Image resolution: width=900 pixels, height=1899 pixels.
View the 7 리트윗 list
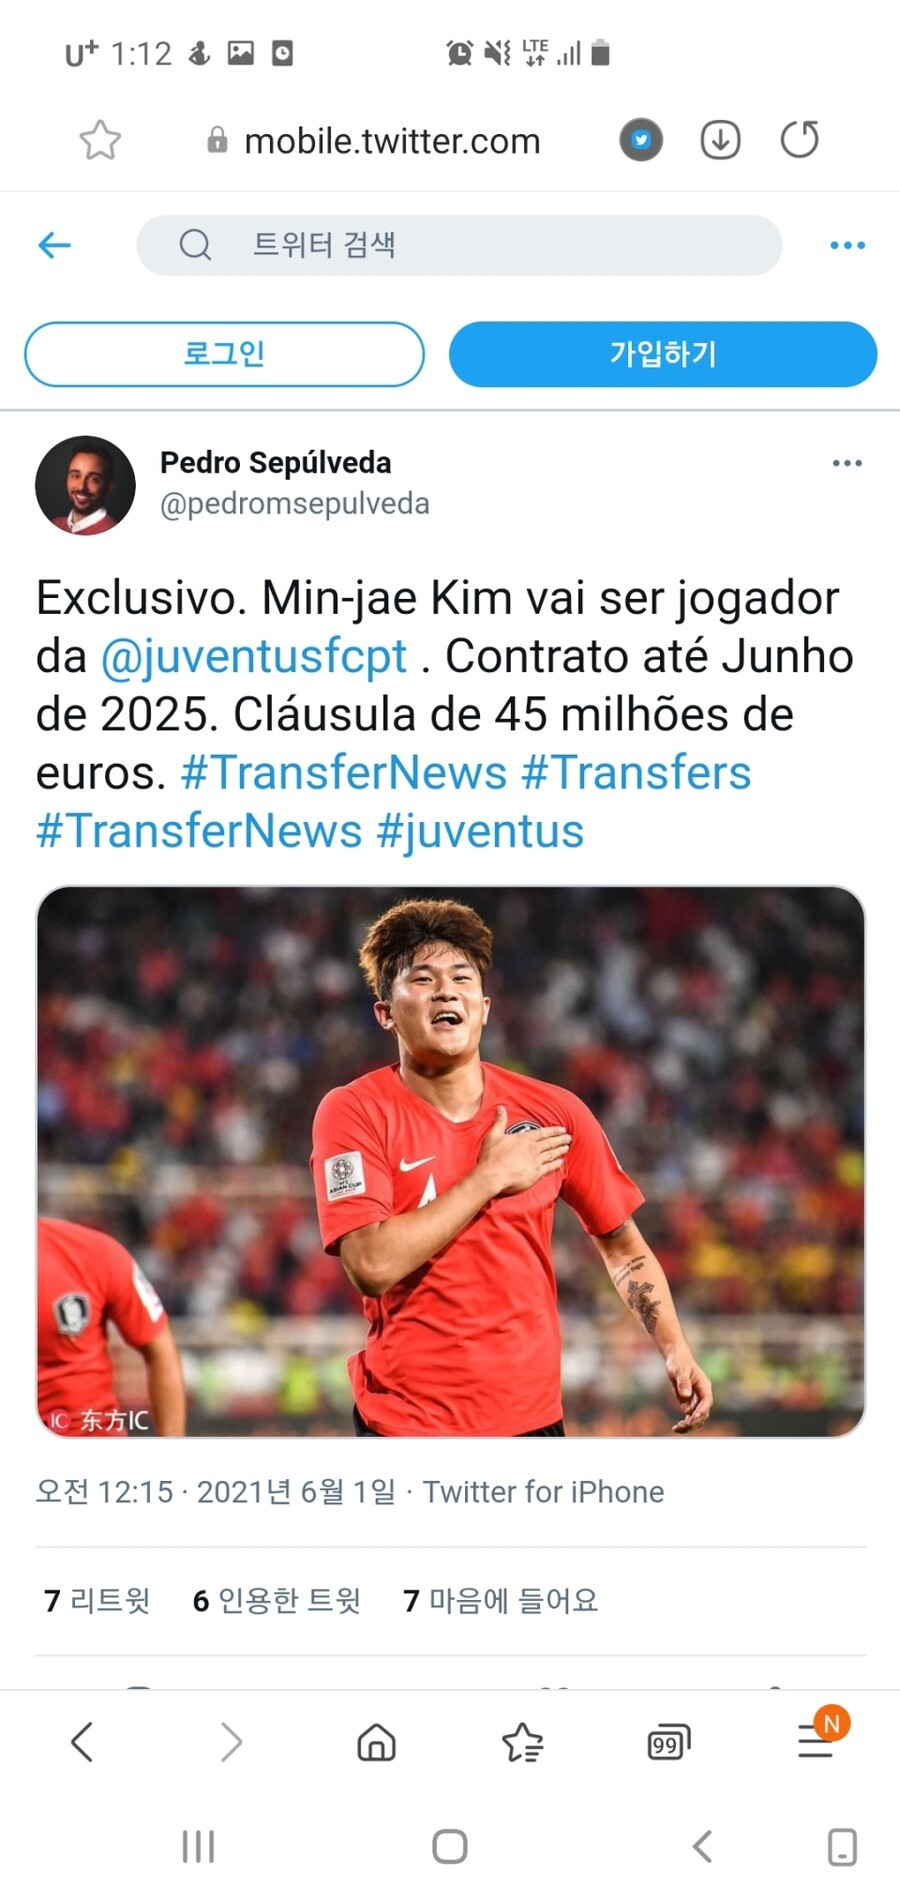point(97,1601)
